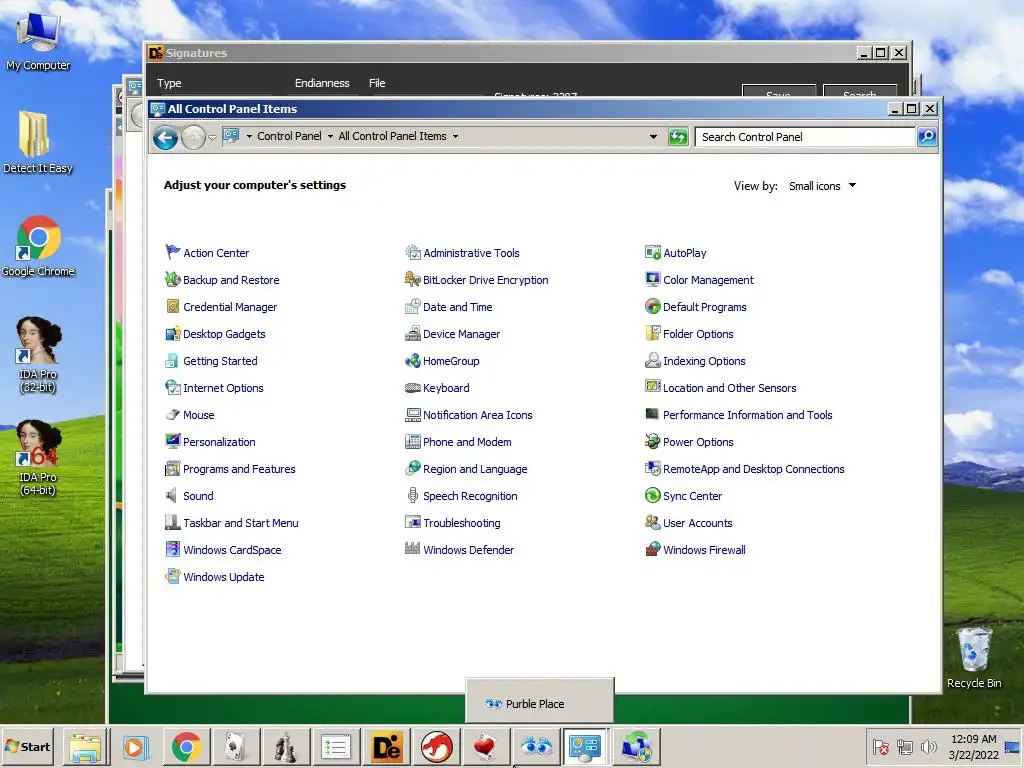Expand the root location arrow in address bar
1024x768 pixels.
pos(249,136)
